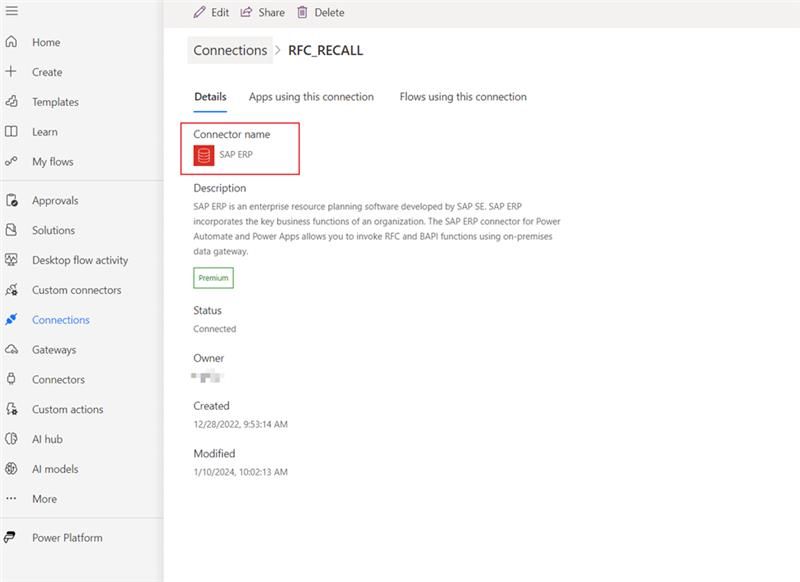
Task: Click the Gateways cloud icon
Action: pyautogui.click(x=11, y=349)
